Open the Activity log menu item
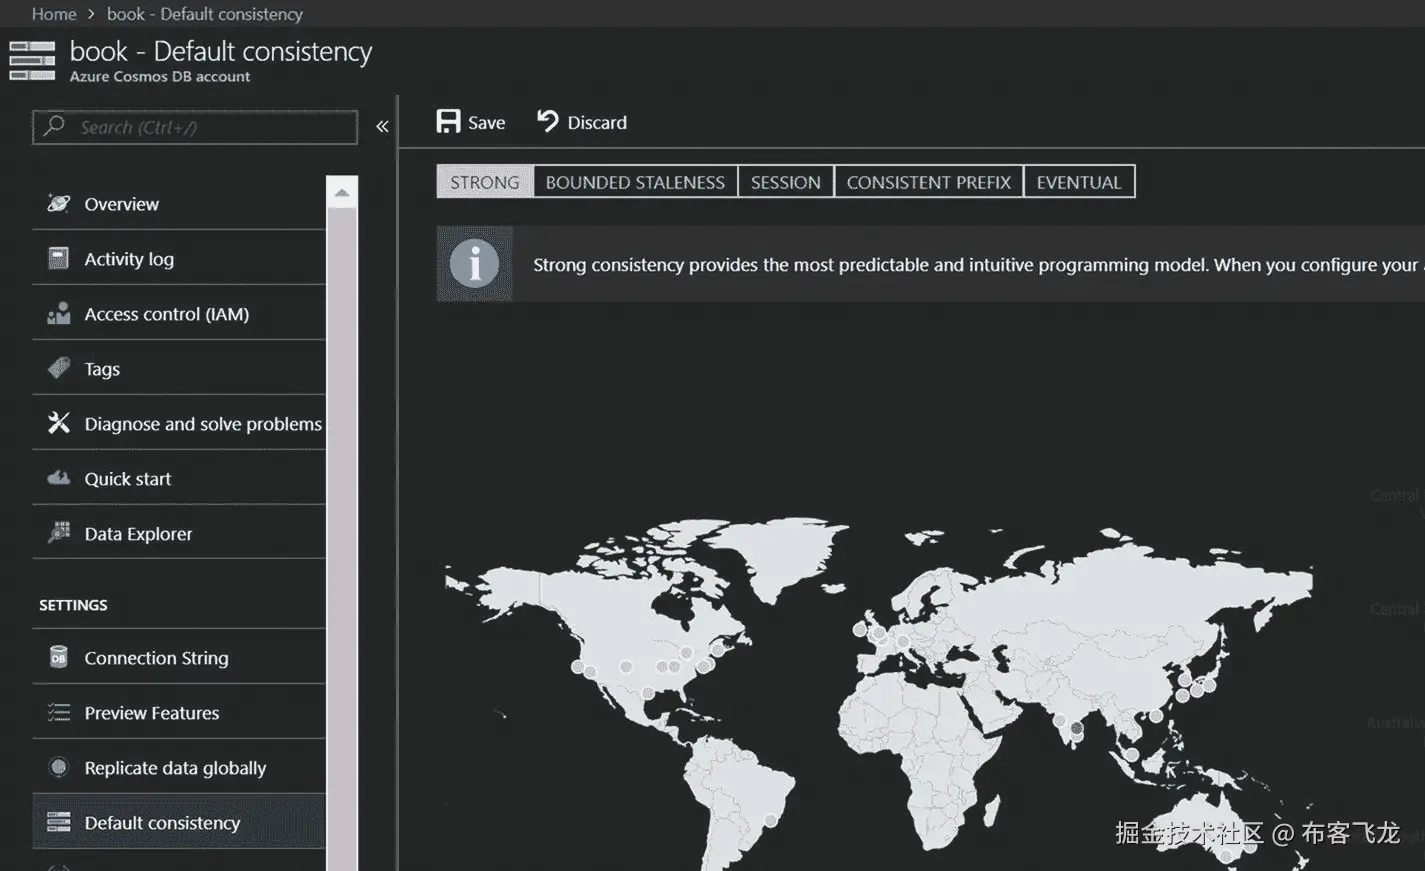1425x871 pixels. coord(179,258)
